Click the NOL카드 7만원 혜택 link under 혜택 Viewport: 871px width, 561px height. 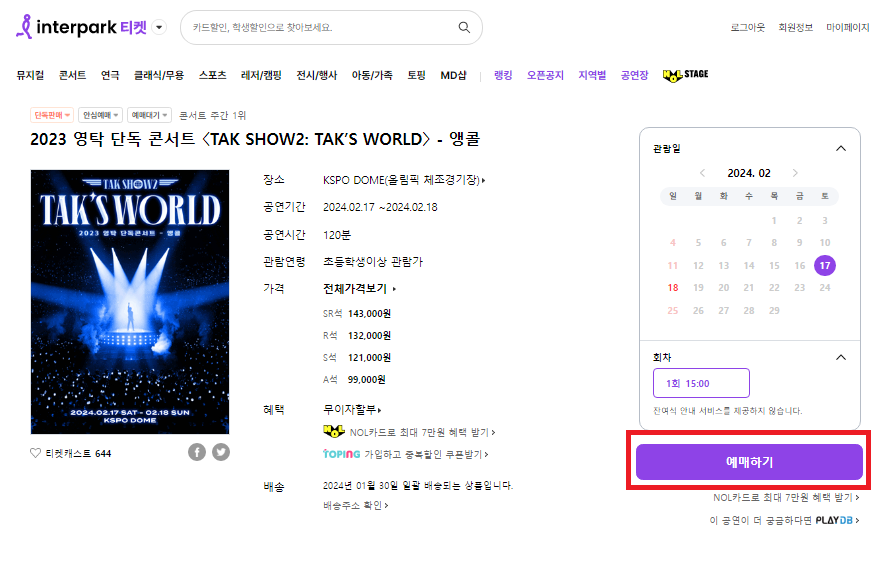[x=409, y=432]
